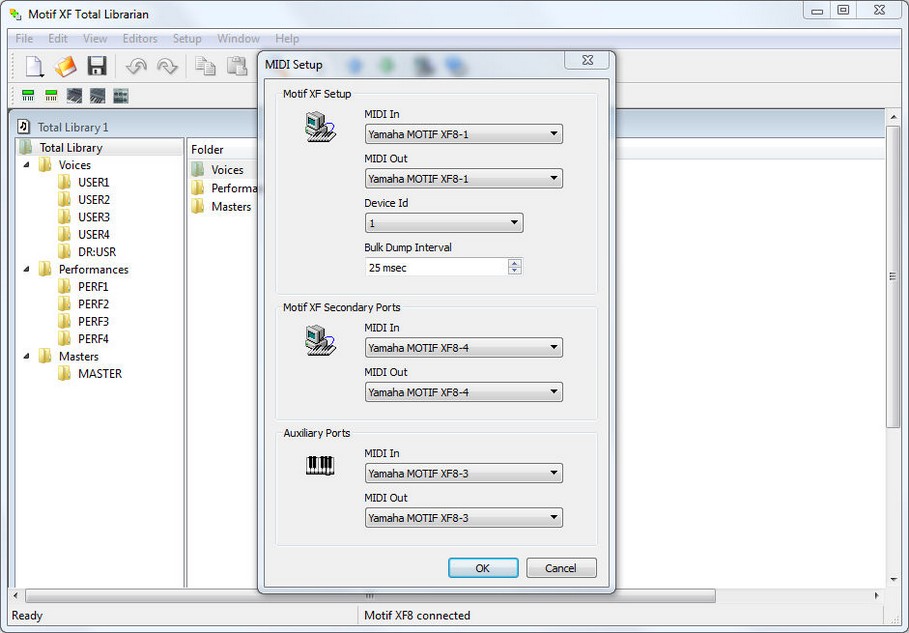Click the Copy icon in toolbar

205,67
